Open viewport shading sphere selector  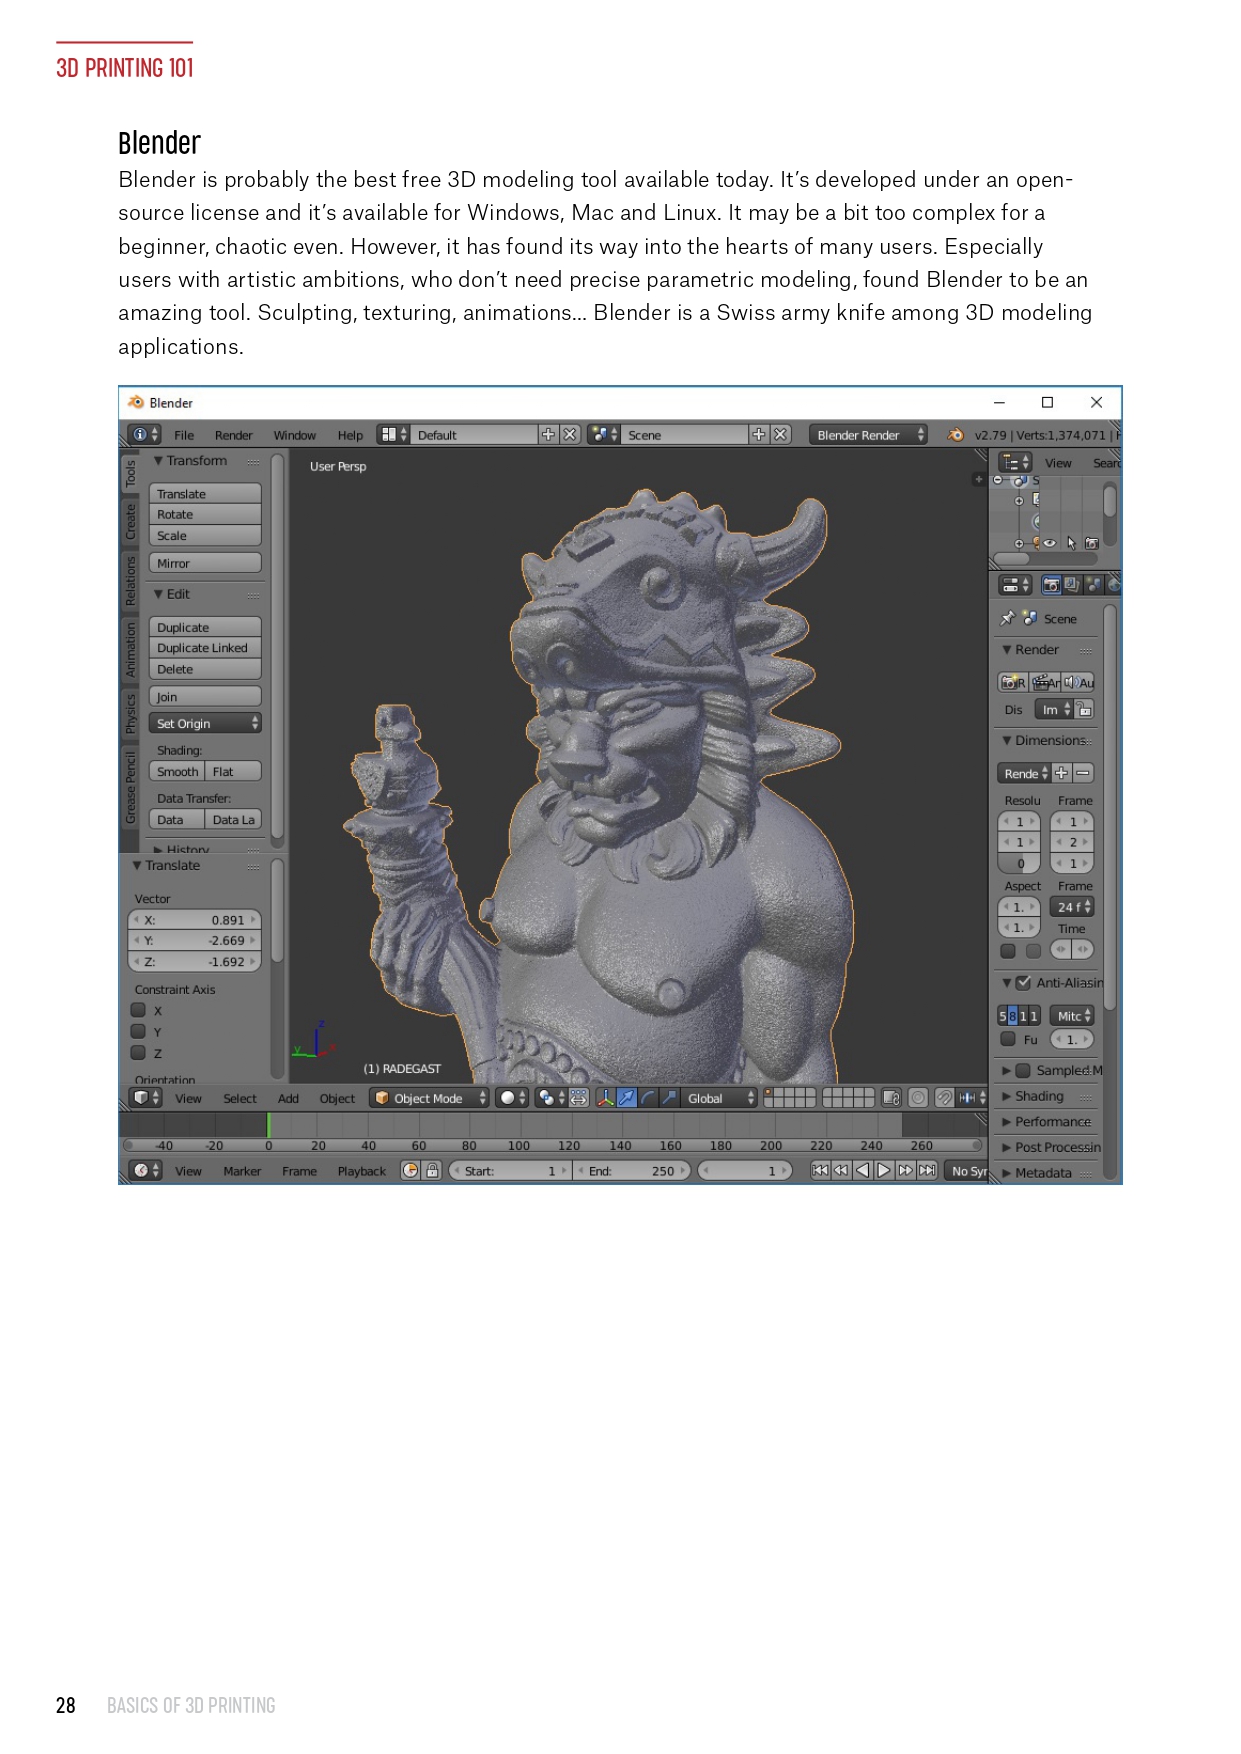tap(512, 1098)
